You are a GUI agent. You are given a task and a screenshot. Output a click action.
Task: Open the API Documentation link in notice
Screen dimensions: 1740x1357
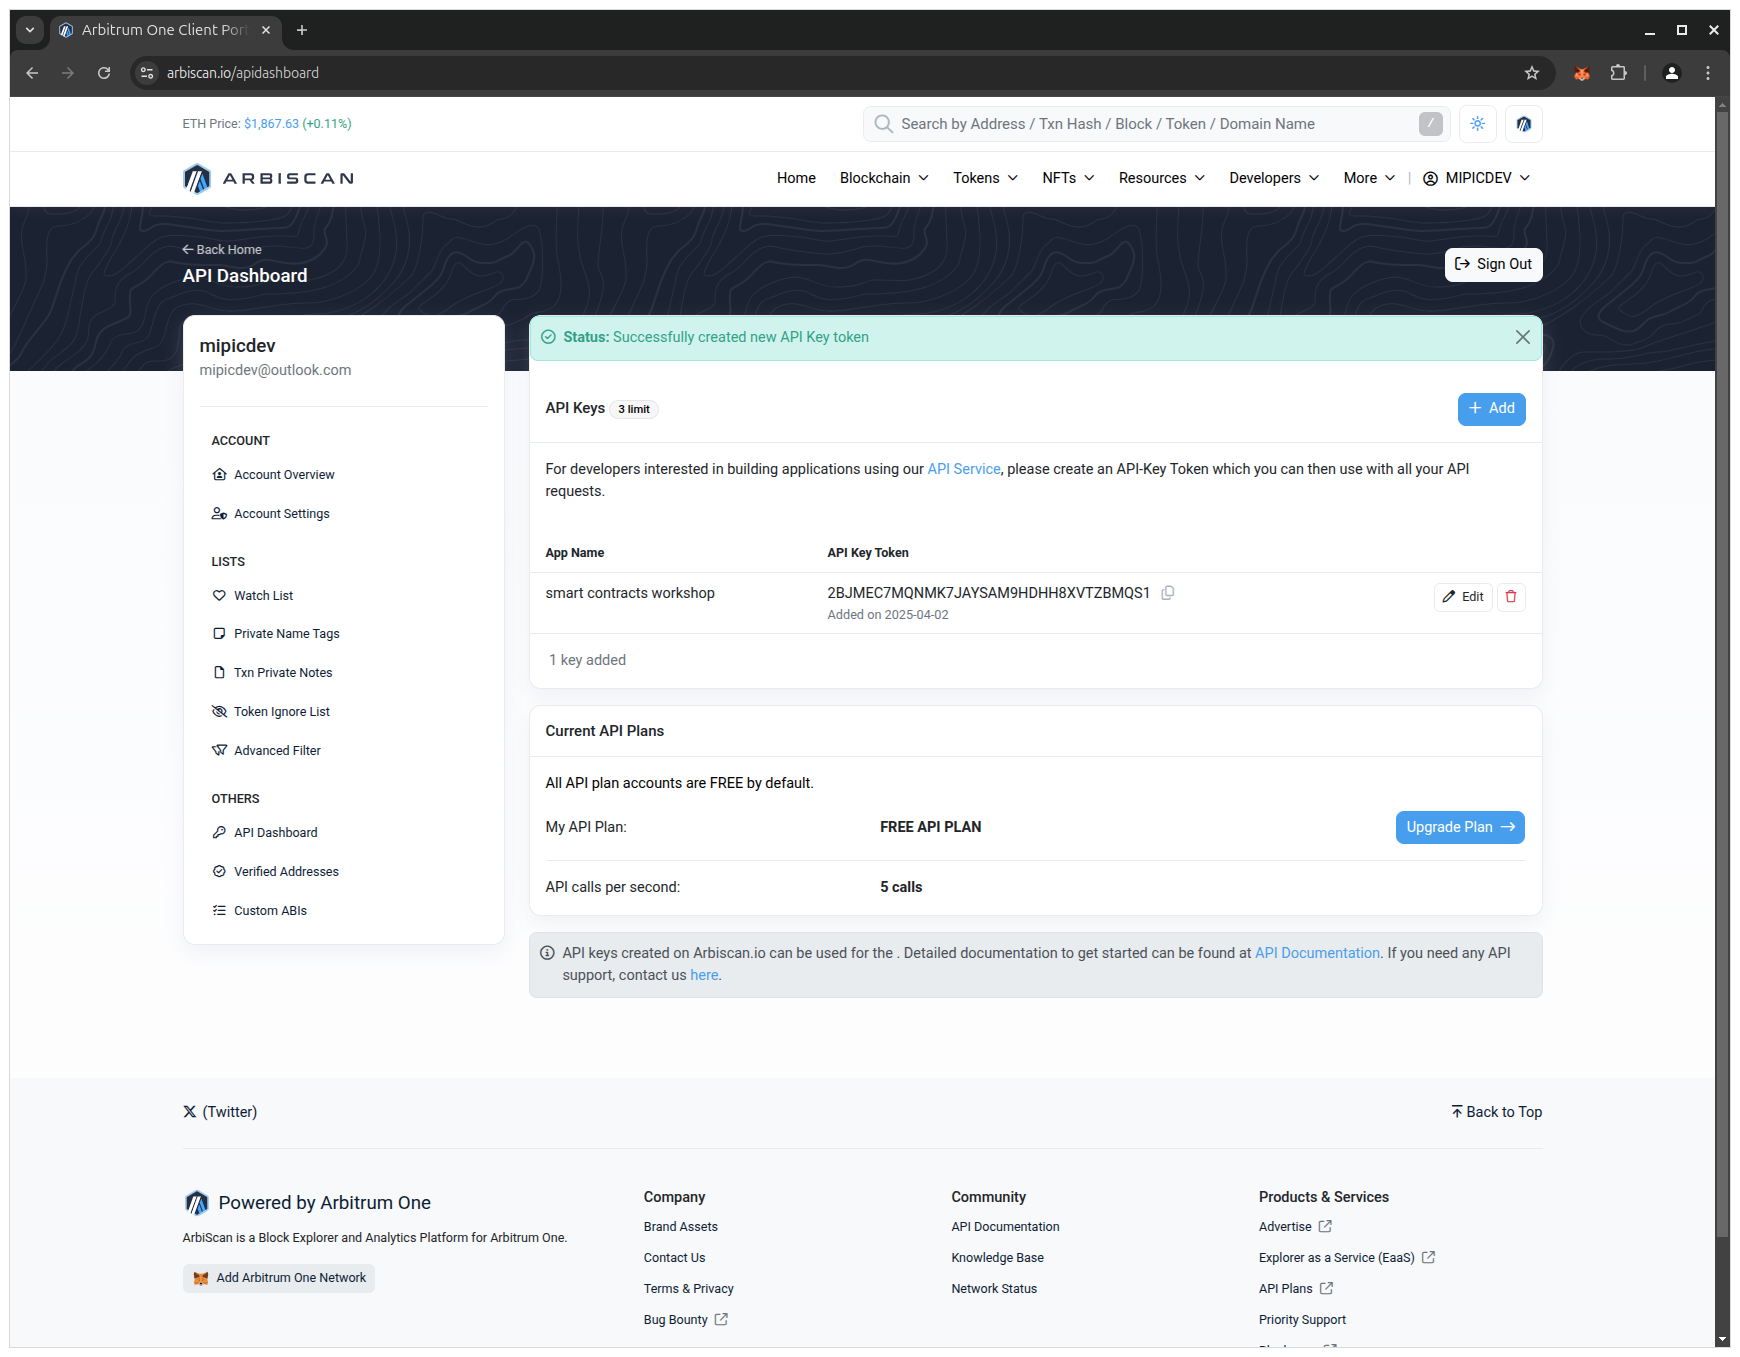click(1317, 953)
